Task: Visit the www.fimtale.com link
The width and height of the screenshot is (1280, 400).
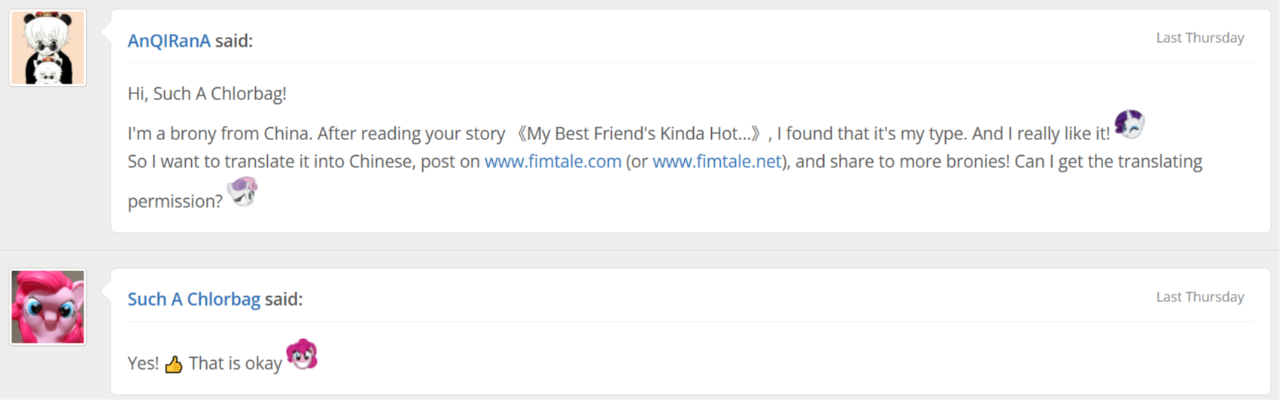Action: pos(553,161)
